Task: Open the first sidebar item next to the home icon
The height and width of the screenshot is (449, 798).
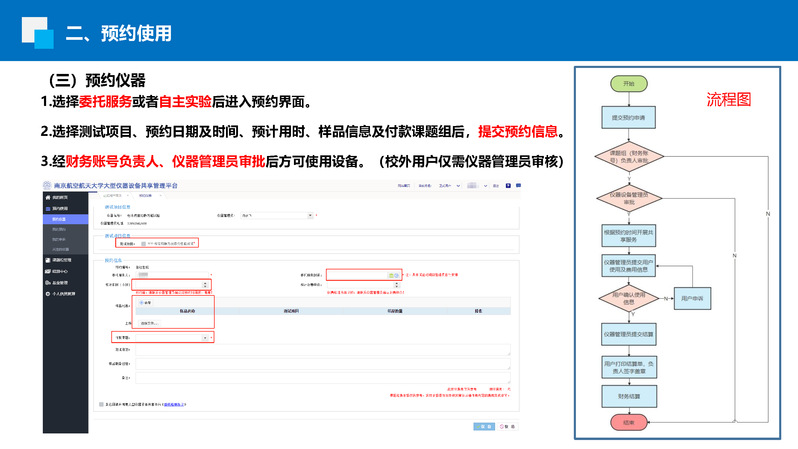Action: [60, 199]
